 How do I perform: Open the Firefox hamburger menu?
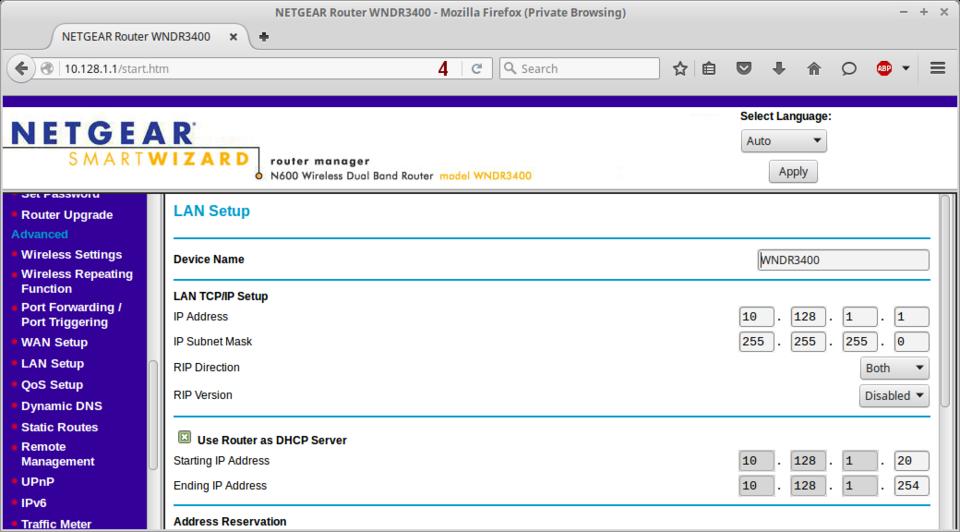coord(937,68)
